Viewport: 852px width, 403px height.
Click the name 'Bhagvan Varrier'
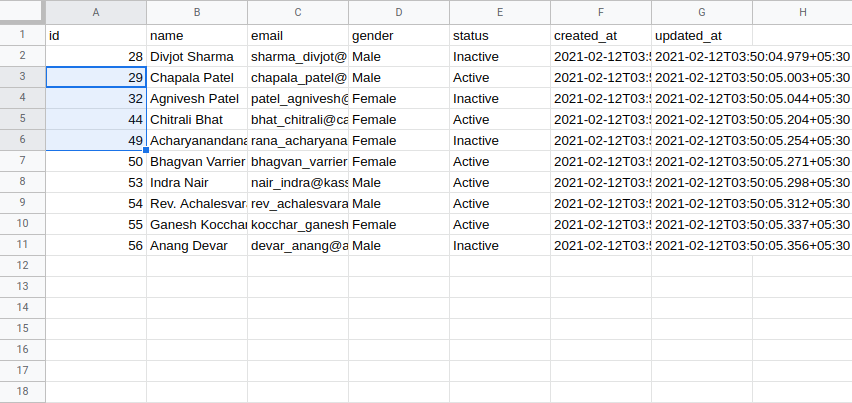pyautogui.click(x=197, y=161)
